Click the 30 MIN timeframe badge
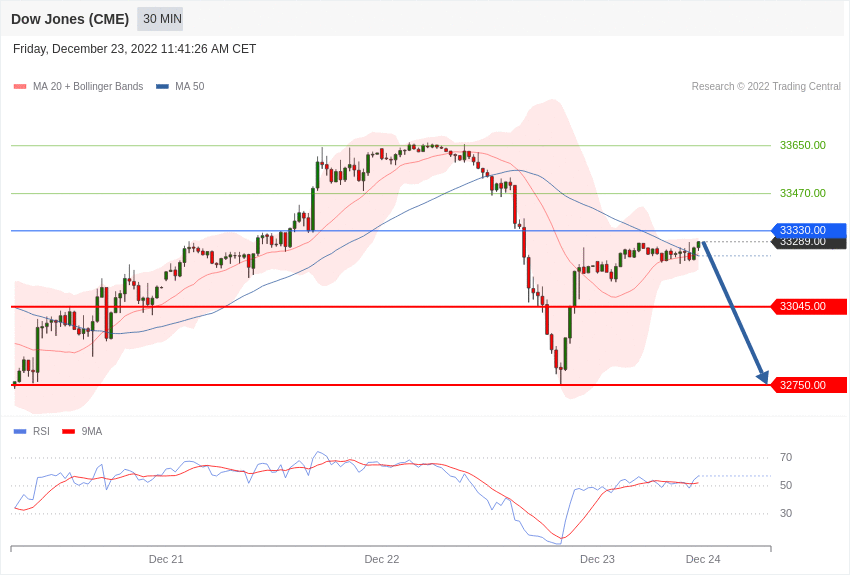 160,19
